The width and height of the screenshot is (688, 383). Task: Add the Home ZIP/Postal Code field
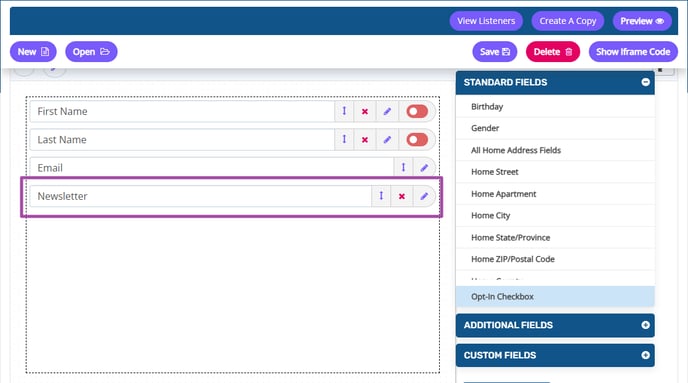[x=555, y=259]
